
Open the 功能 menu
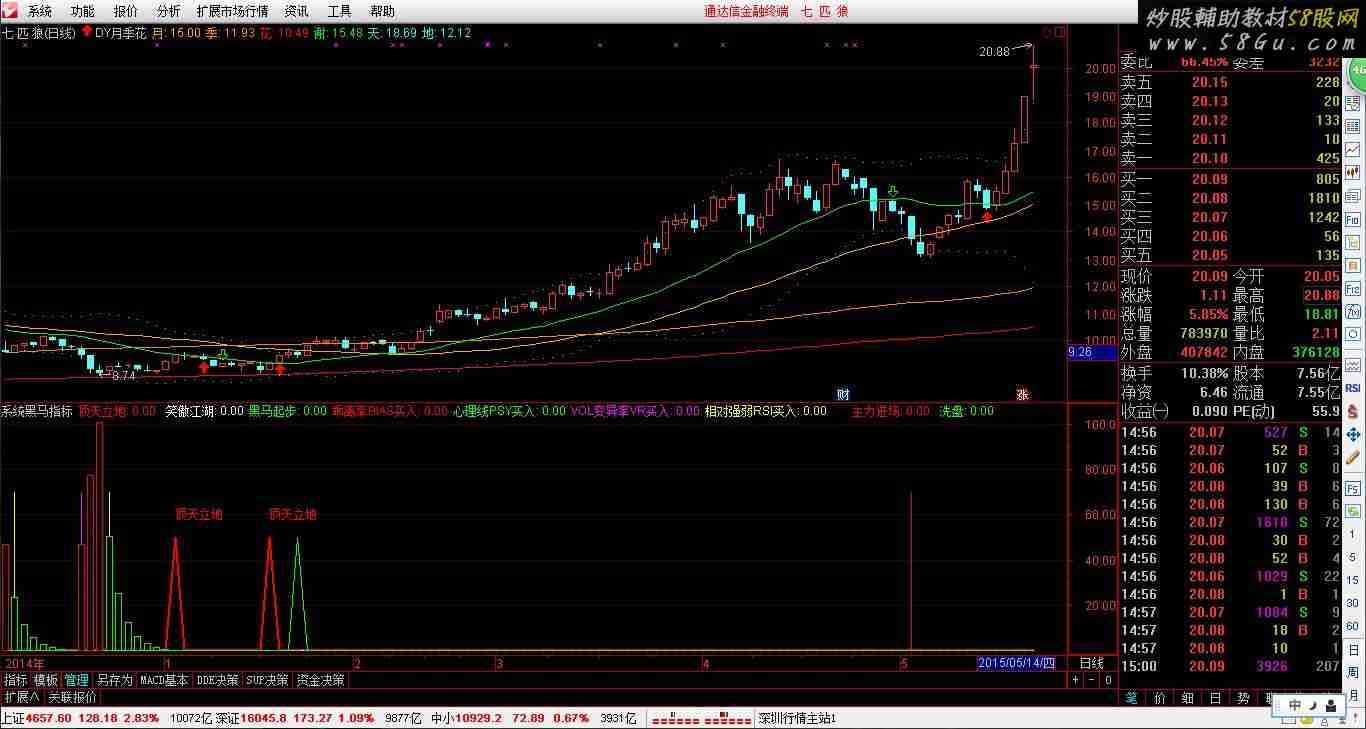[82, 12]
